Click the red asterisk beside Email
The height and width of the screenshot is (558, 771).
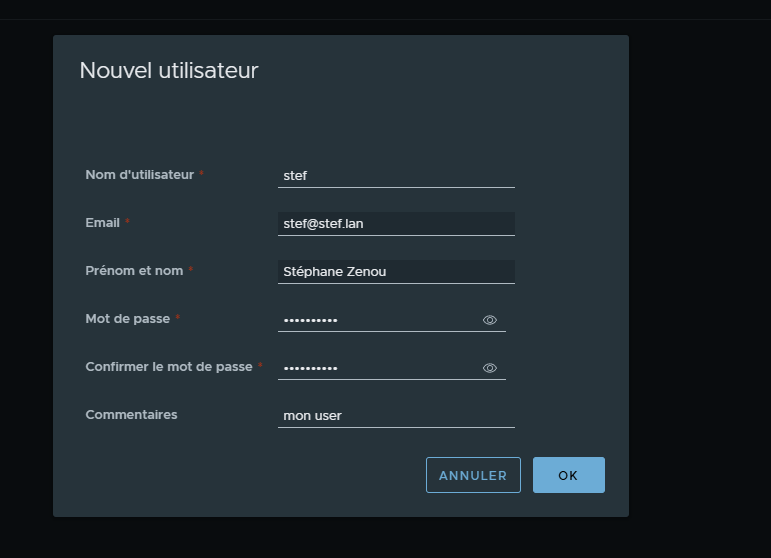pos(127,222)
